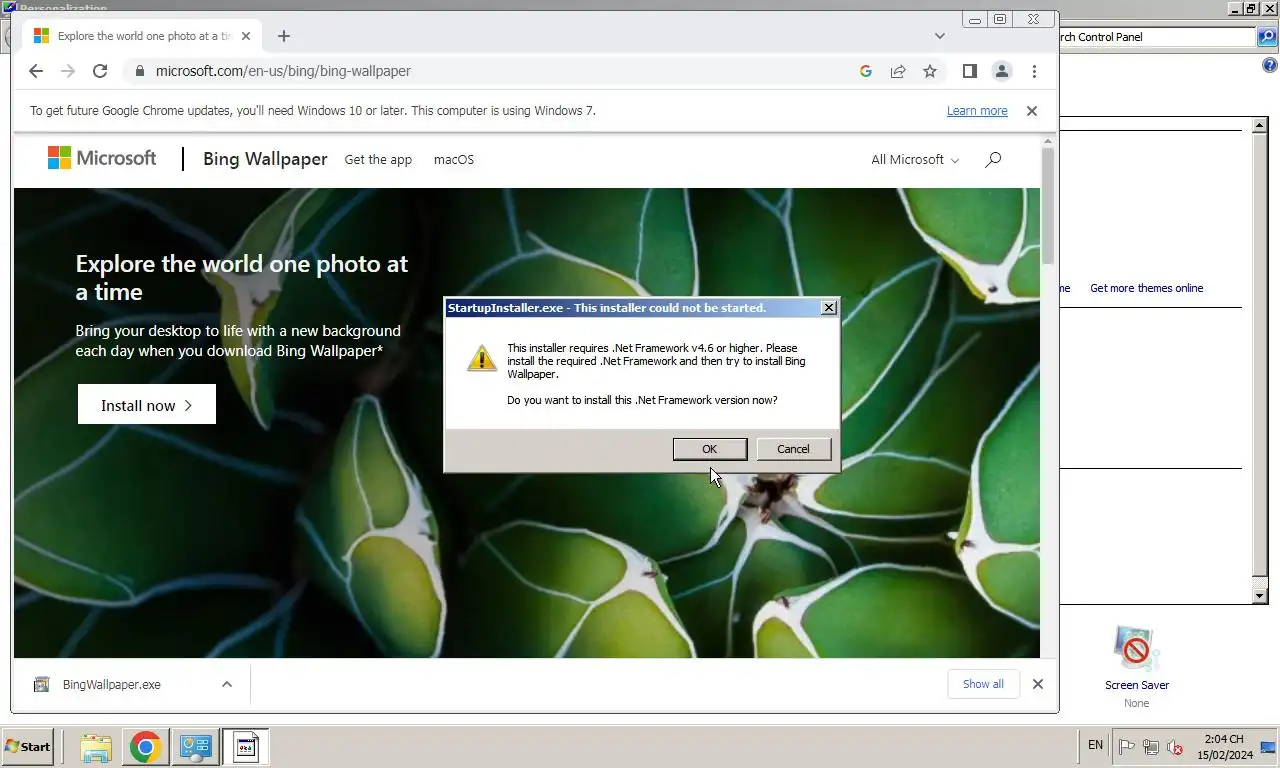The image size is (1280, 768).
Task: Click the Chrome forward arrow
Action: coord(68,71)
